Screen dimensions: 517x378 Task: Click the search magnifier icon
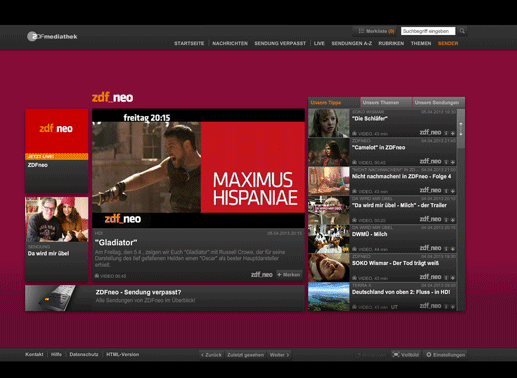pyautogui.click(x=462, y=31)
